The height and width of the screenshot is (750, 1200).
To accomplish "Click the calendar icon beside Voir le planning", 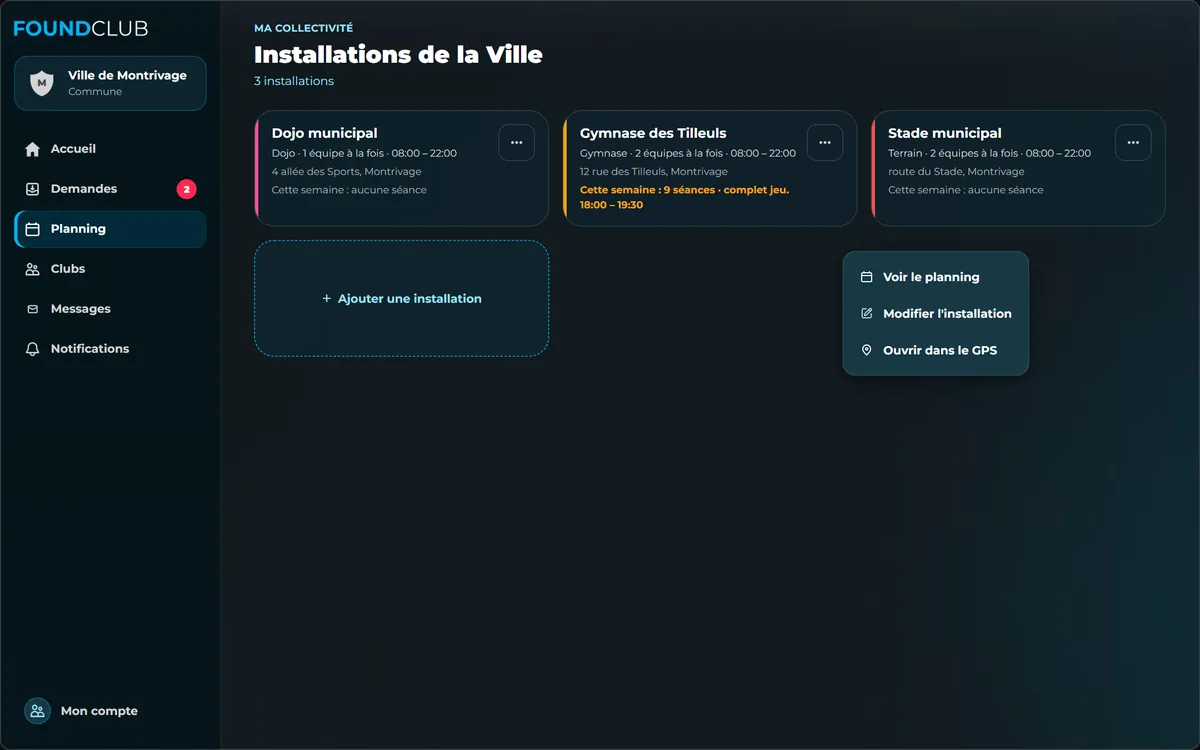I will click(867, 277).
